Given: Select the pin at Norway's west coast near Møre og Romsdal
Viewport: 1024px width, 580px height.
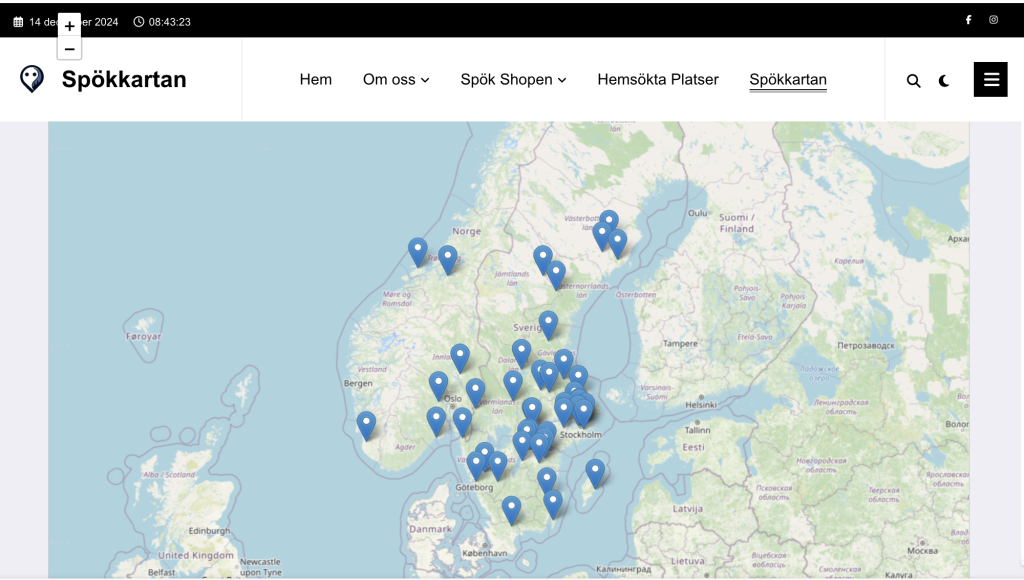Looking at the screenshot, I should click(x=418, y=253).
